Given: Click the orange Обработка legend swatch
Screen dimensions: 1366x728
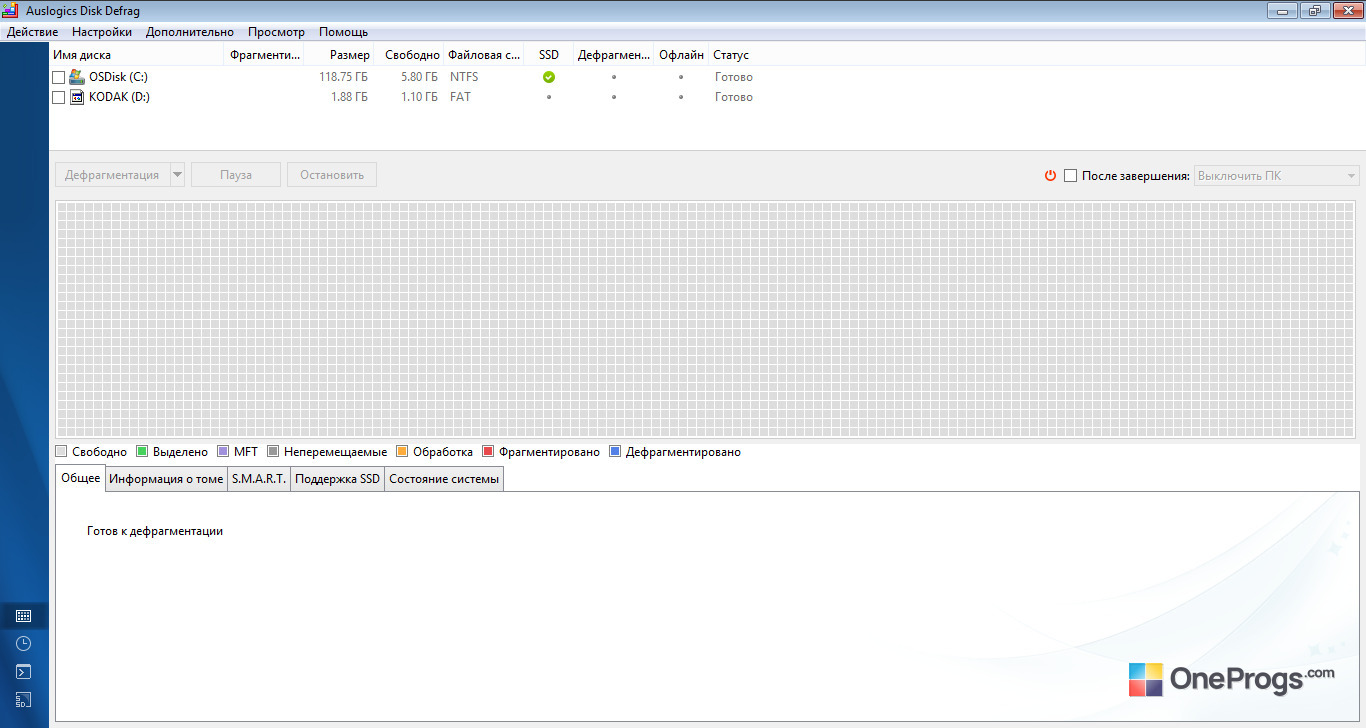Looking at the screenshot, I should click(x=402, y=451).
